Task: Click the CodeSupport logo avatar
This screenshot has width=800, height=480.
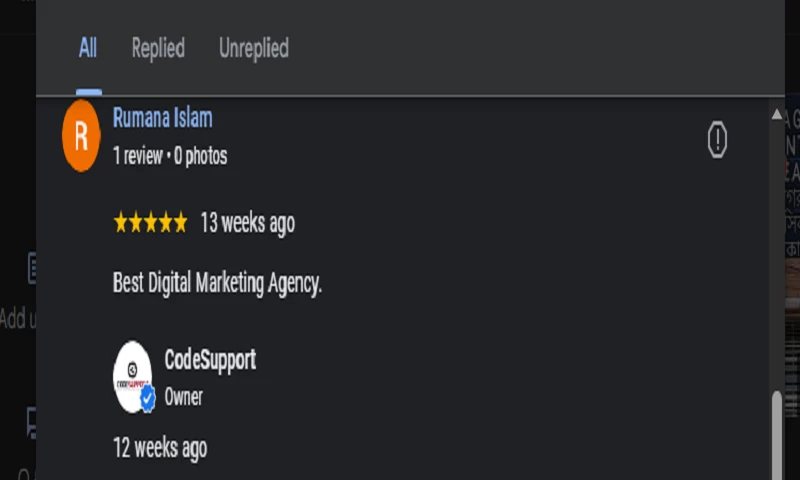Action: click(x=133, y=376)
